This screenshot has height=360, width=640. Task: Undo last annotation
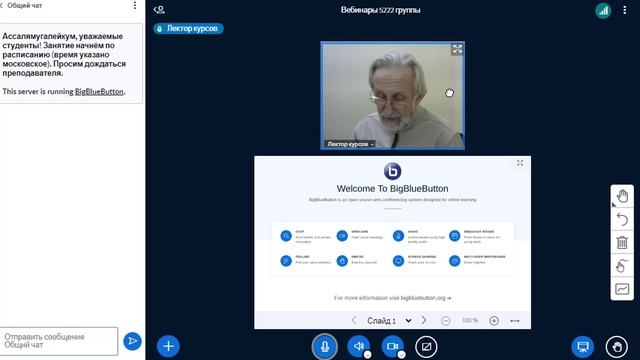point(622,220)
